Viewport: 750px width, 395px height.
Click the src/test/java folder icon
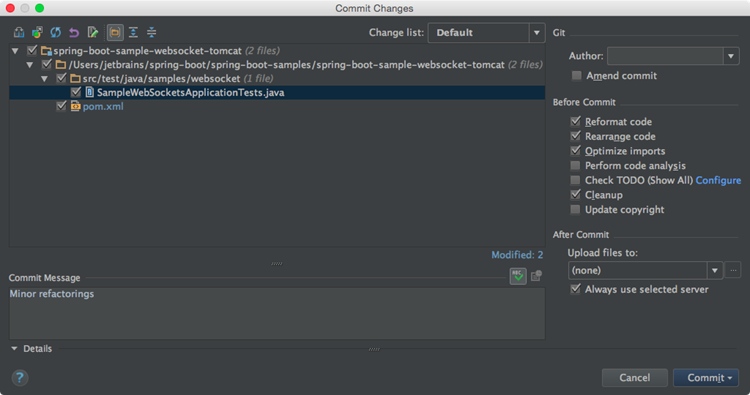(76, 78)
